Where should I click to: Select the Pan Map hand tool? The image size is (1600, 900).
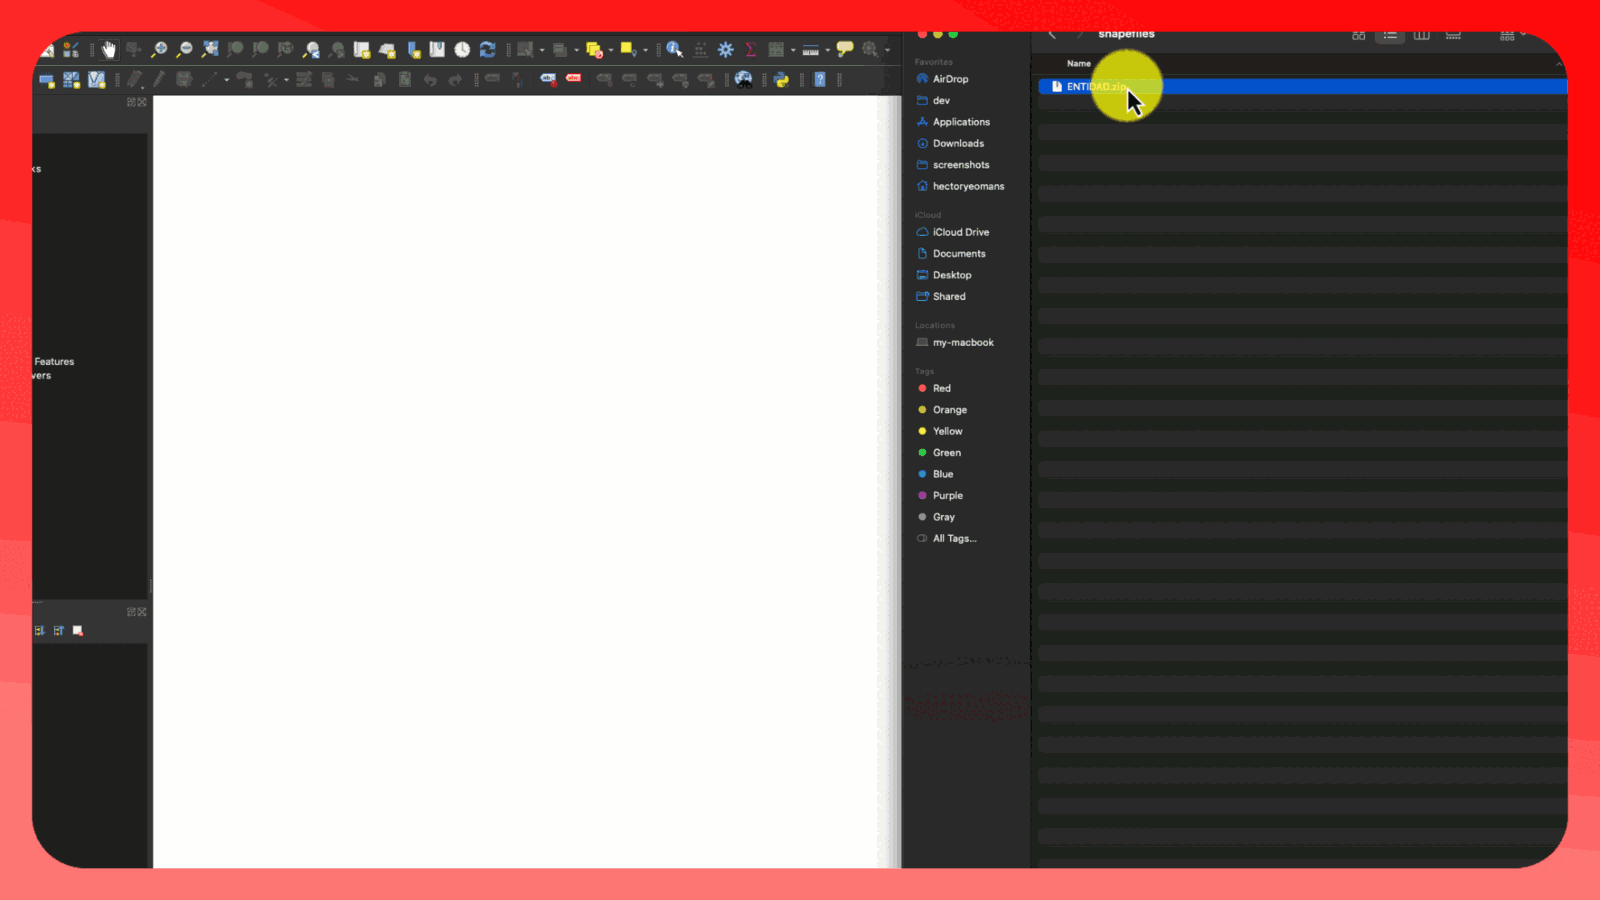click(108, 49)
